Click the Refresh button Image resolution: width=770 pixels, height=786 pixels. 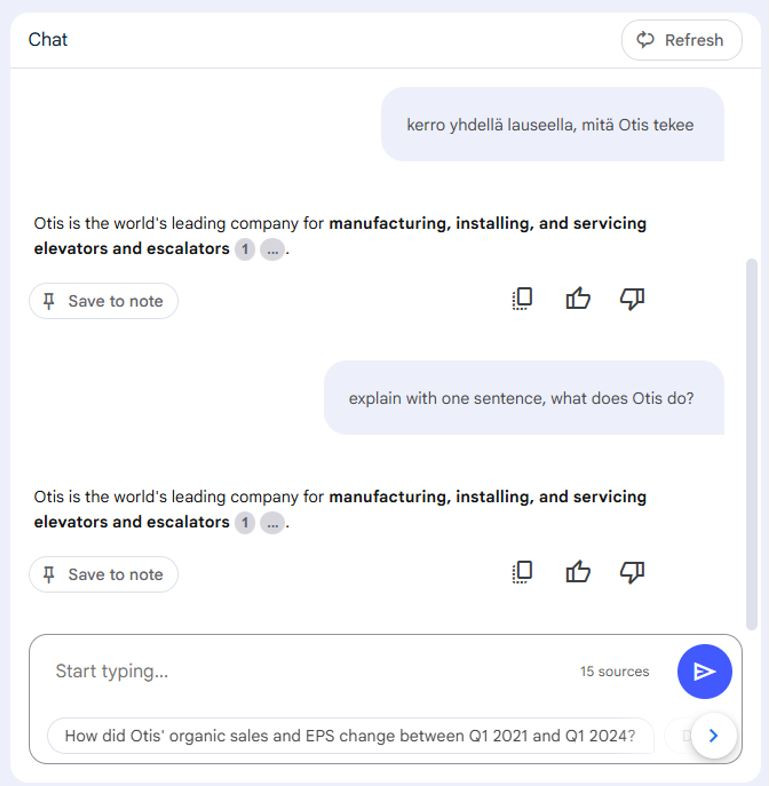(681, 40)
